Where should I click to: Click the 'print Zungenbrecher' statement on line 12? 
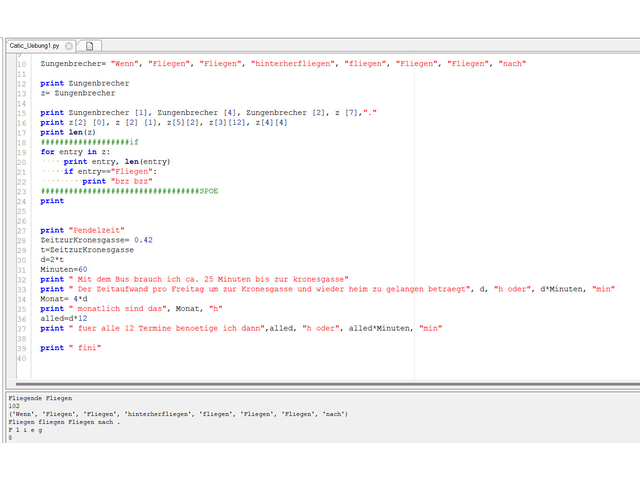(84, 83)
